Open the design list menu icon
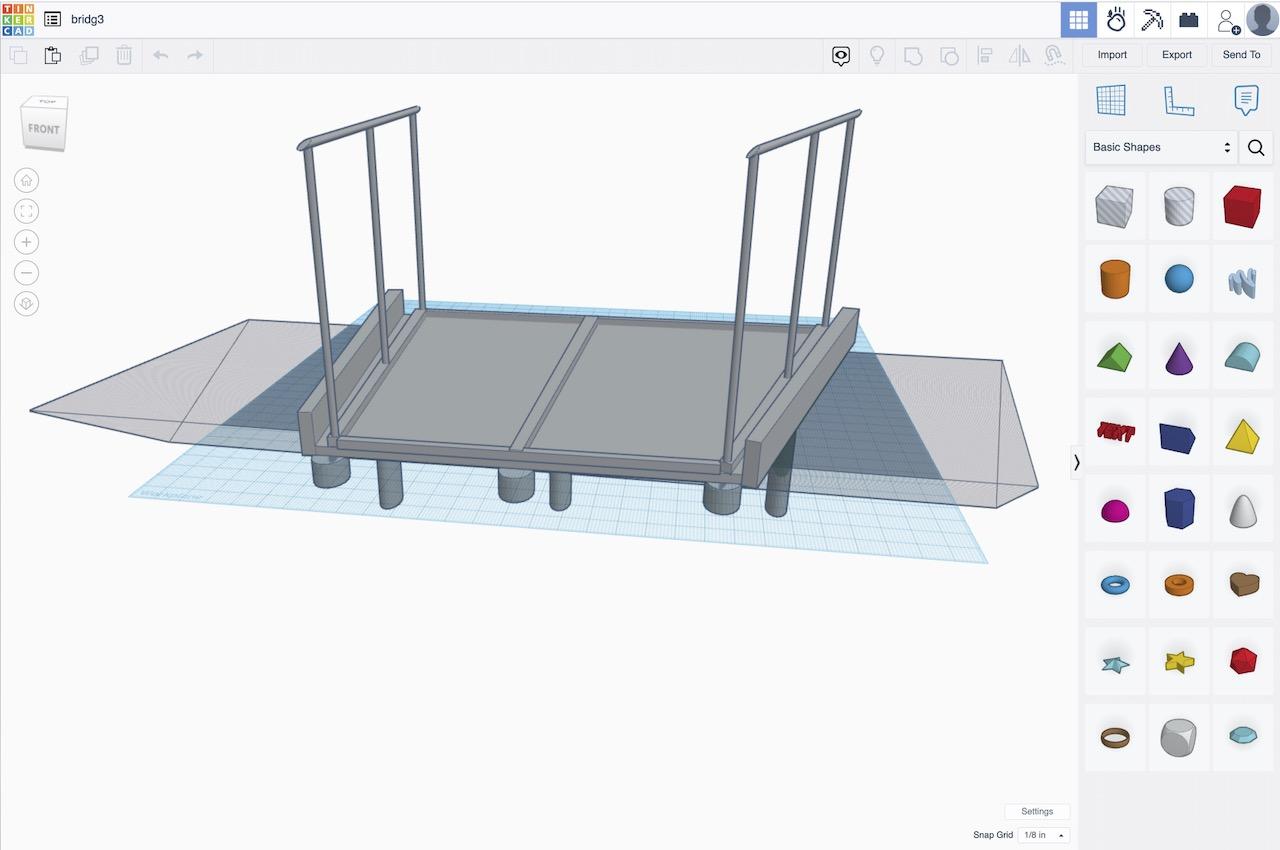The width and height of the screenshot is (1280, 850). click(x=53, y=19)
